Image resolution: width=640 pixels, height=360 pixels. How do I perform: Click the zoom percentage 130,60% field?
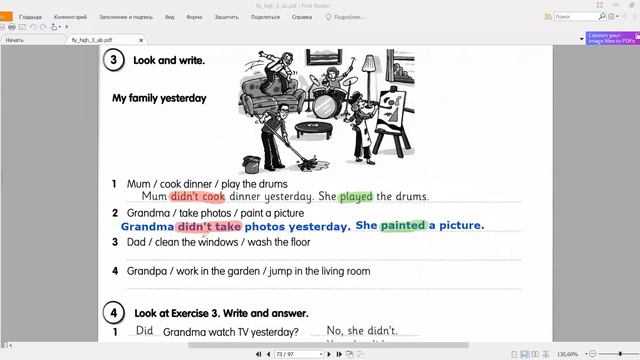click(x=568, y=354)
